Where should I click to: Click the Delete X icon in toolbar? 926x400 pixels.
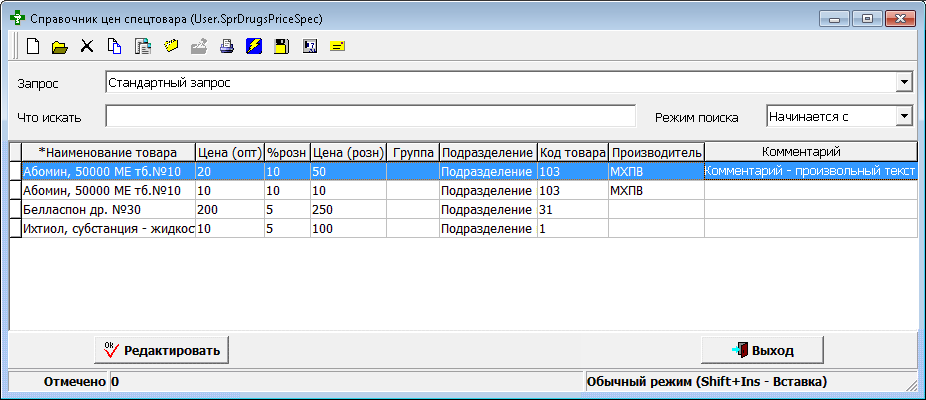(x=87, y=46)
